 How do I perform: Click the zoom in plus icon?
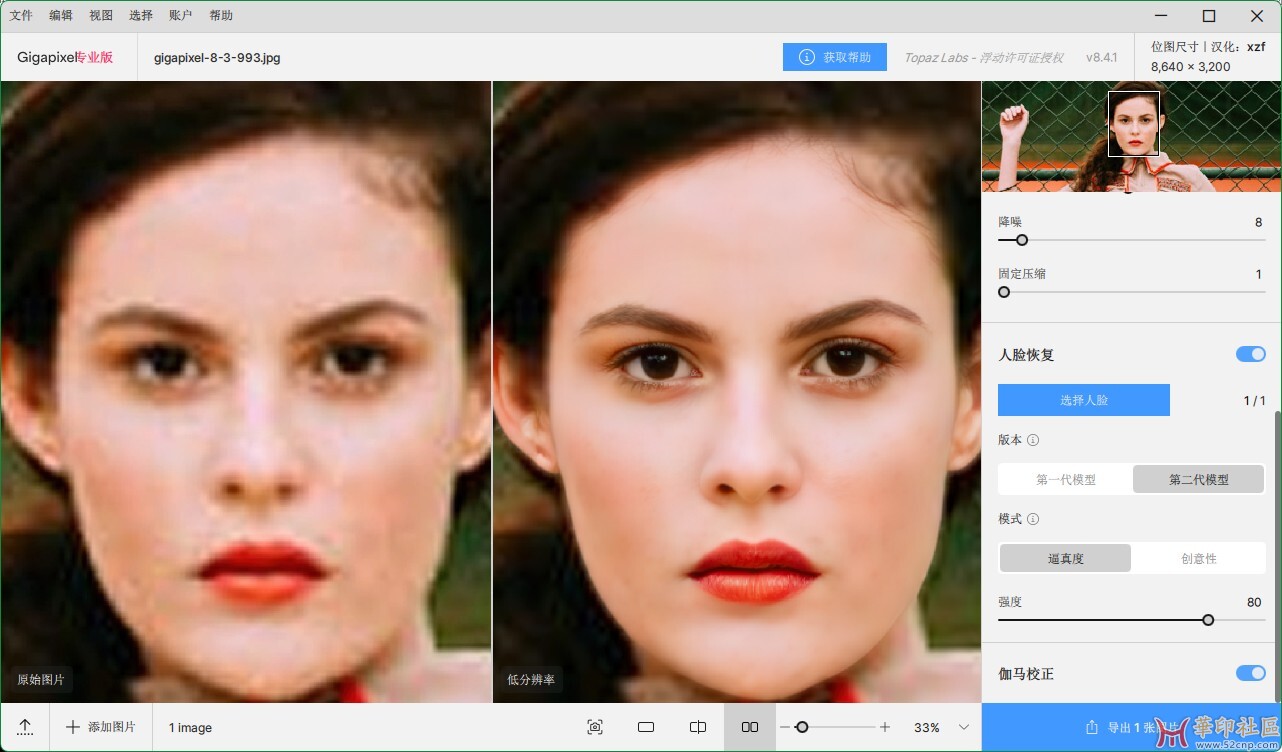pos(885,727)
